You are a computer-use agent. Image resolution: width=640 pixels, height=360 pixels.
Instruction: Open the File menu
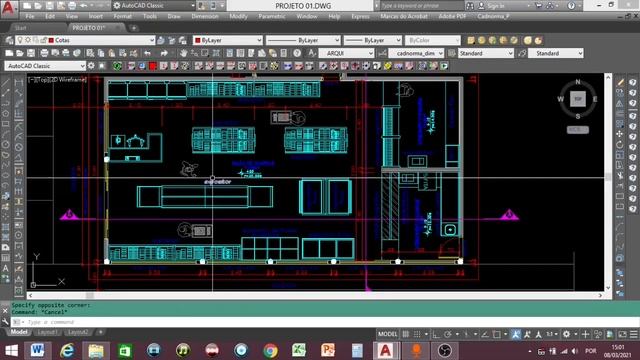tap(30, 16)
